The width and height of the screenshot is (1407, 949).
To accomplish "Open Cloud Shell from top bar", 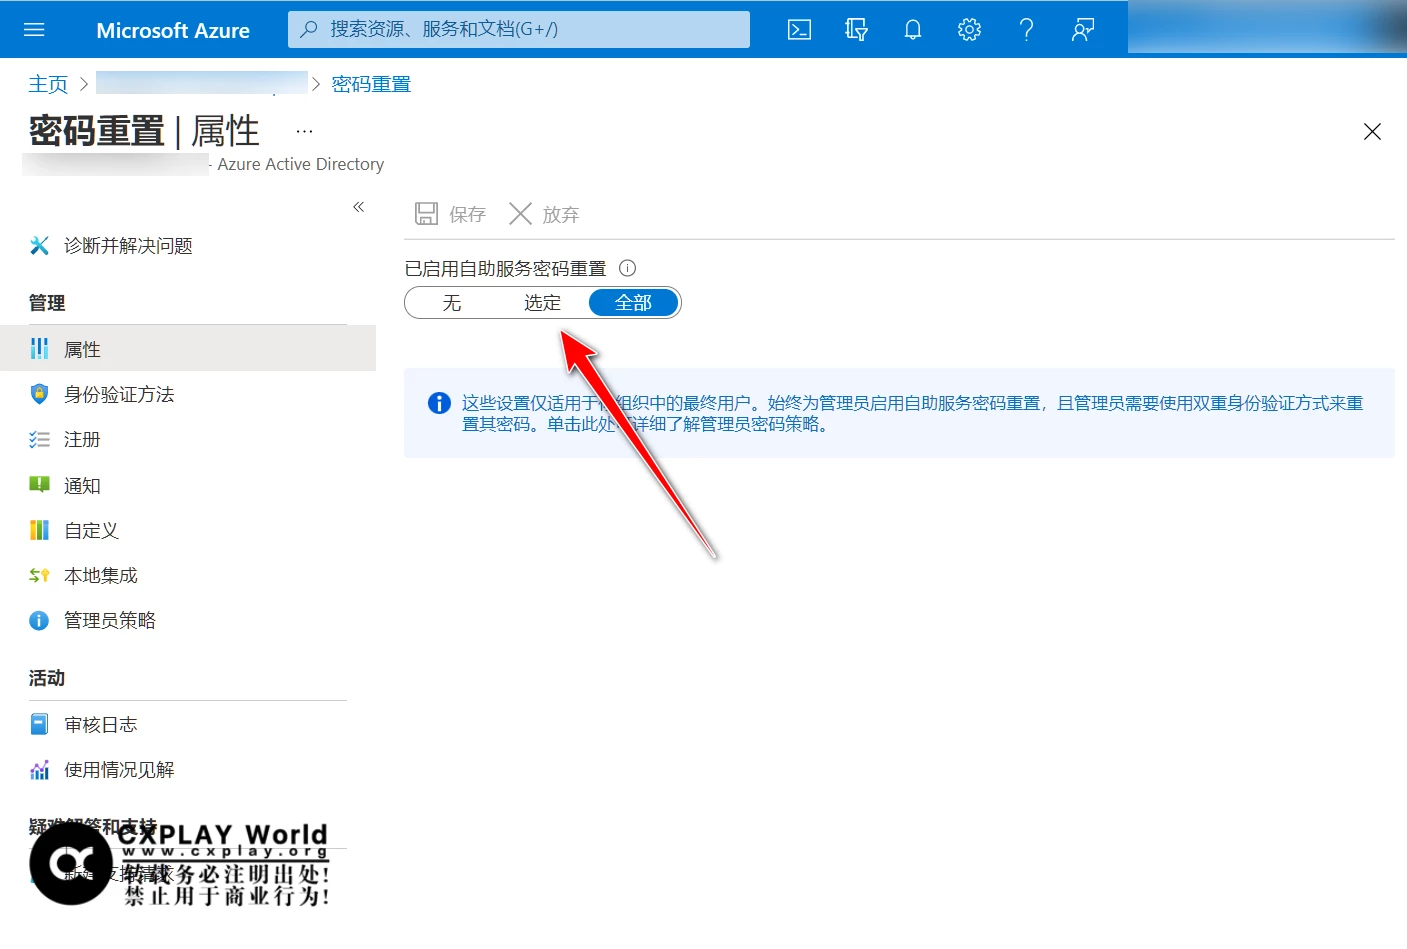I will (x=800, y=30).
